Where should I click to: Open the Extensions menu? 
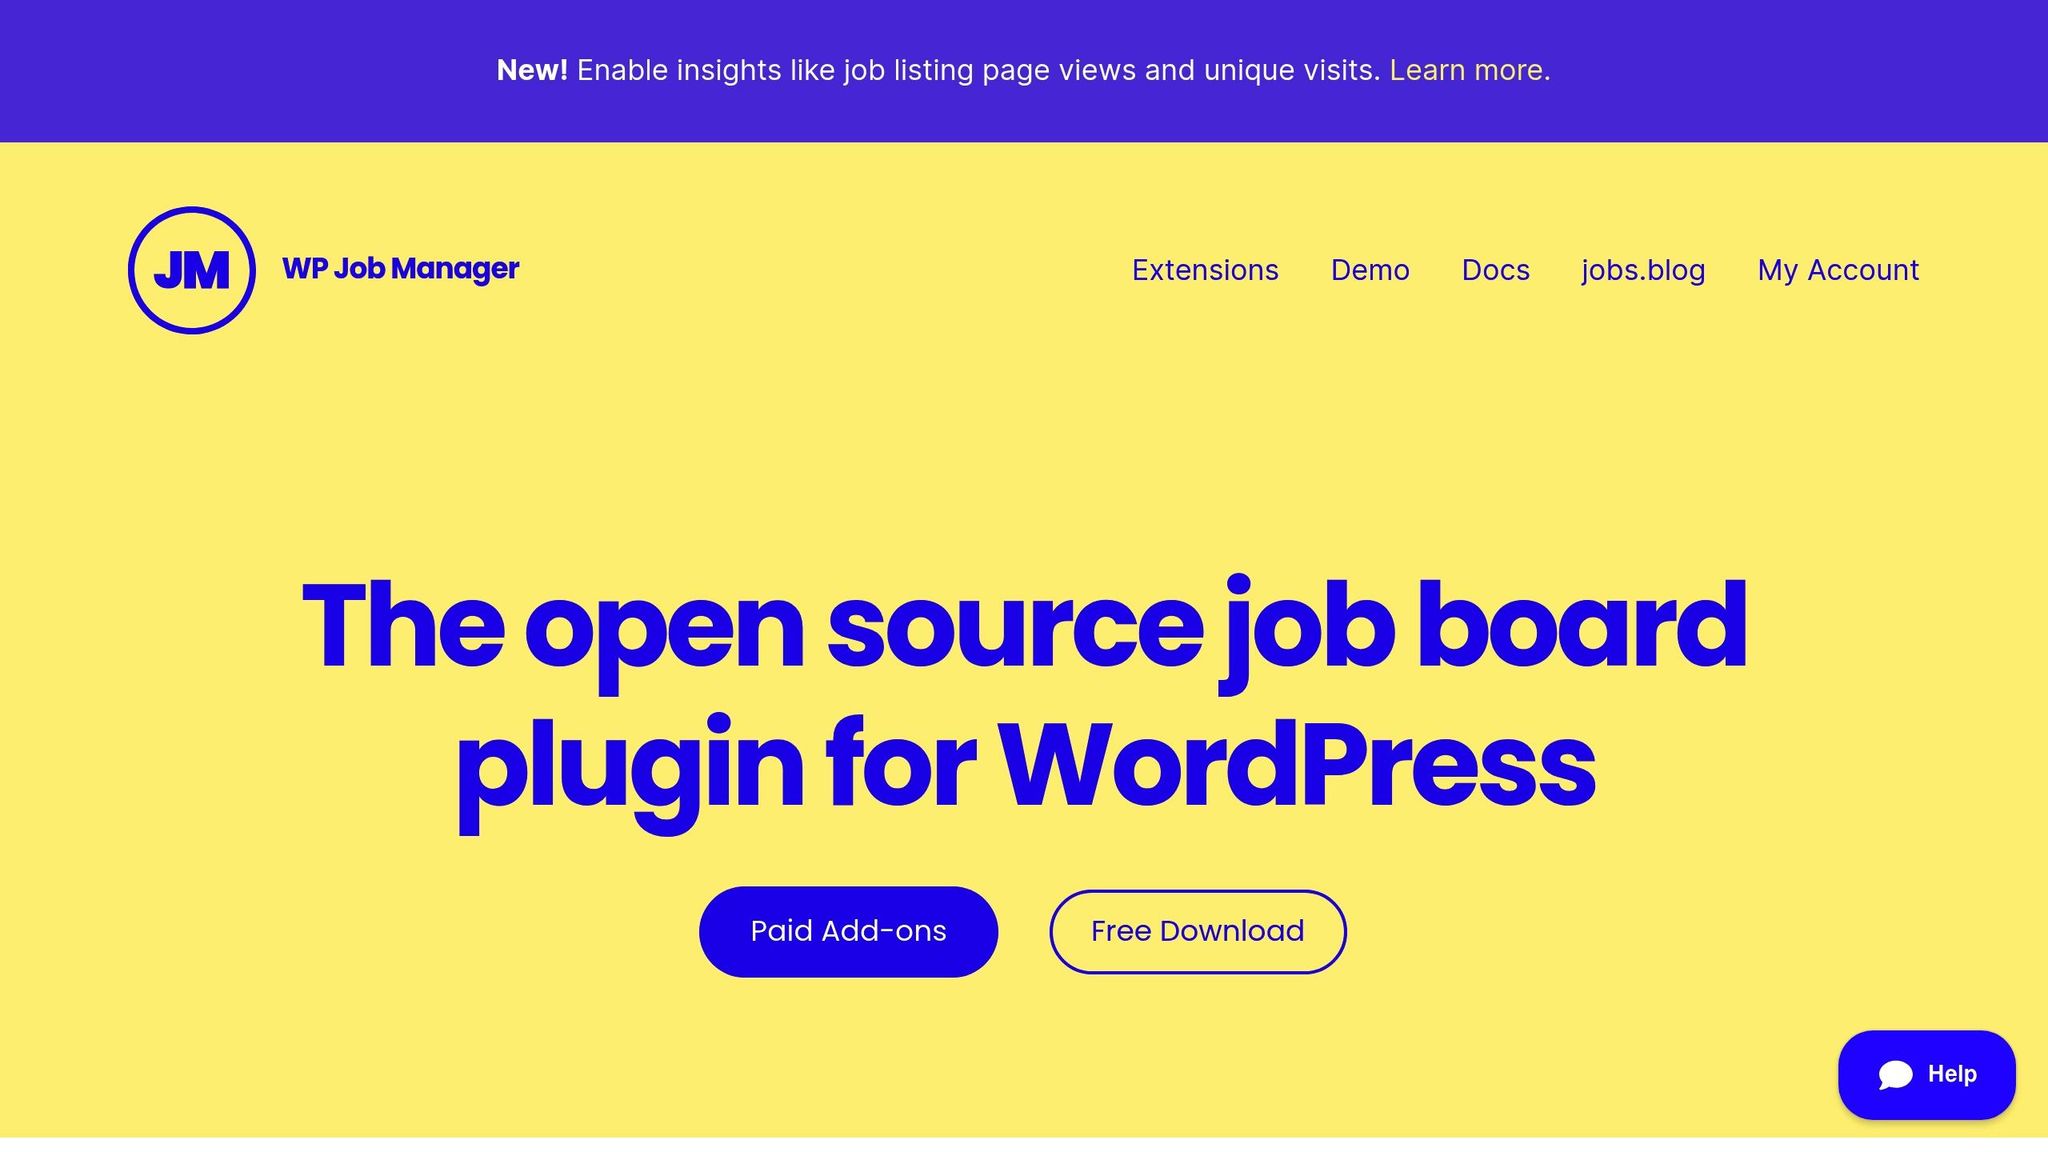[1204, 269]
